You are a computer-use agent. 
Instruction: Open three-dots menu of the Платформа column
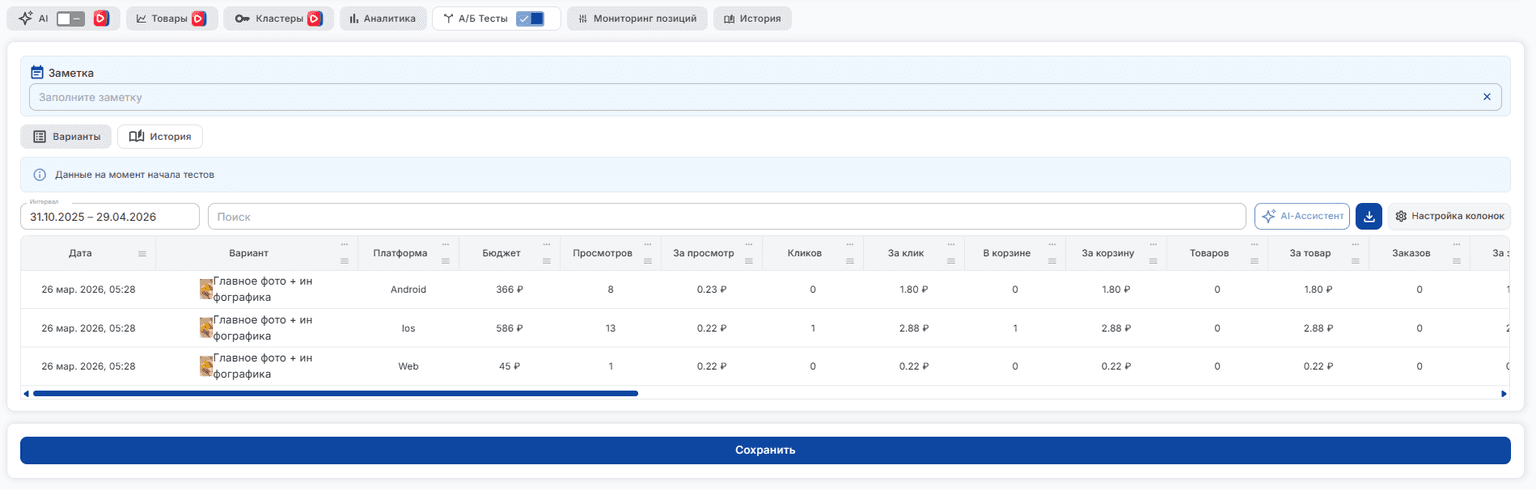click(x=446, y=244)
